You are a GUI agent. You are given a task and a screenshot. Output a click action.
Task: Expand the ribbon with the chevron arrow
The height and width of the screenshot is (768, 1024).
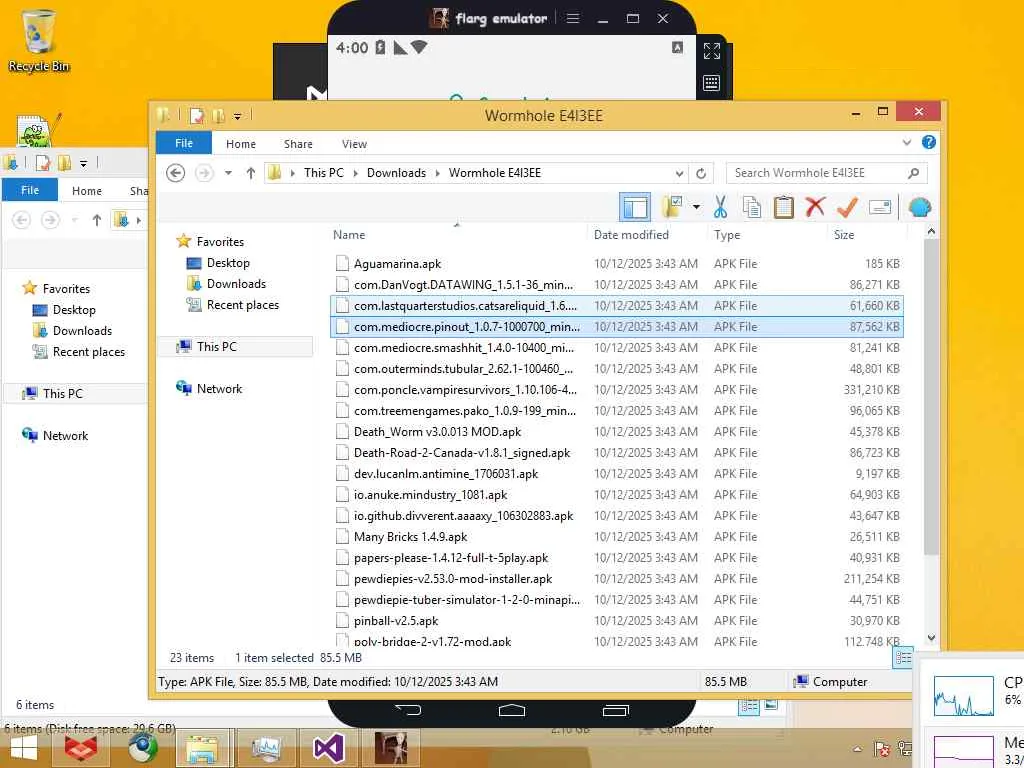tap(906, 142)
